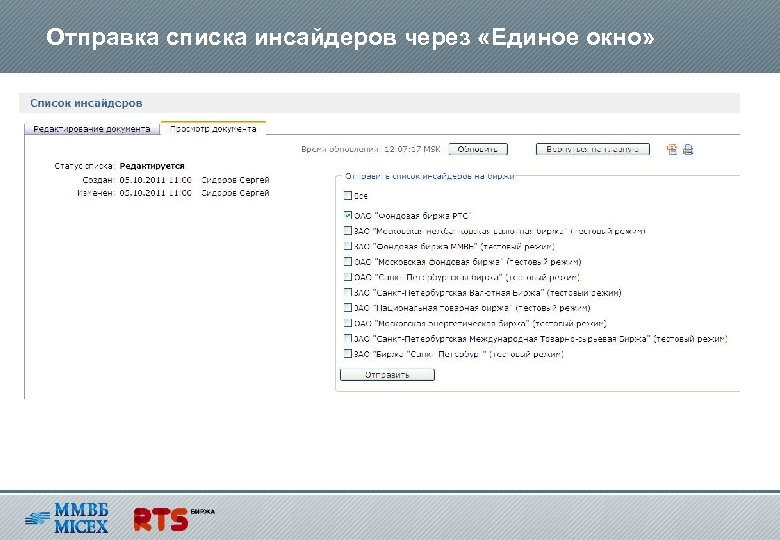Tick the "Все" checkbox
The image size is (780, 540).
pos(348,195)
